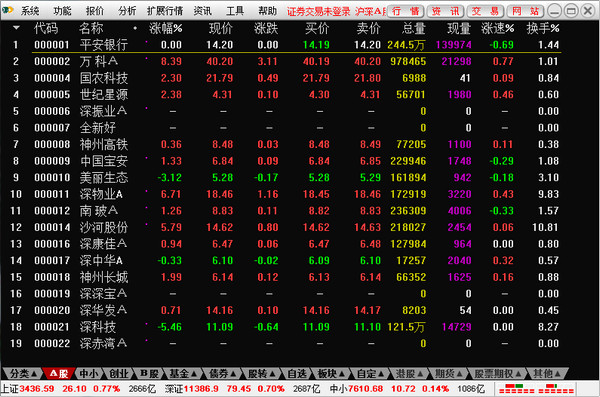Open the 帮助 menu
Image resolution: width=600 pixels, height=397 pixels.
click(267, 11)
